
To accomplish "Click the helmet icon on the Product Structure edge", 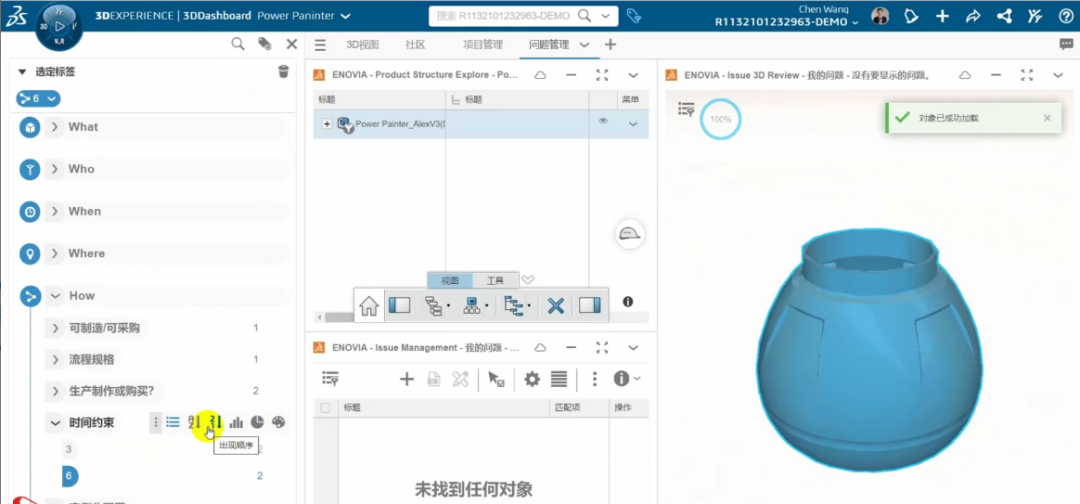I will point(630,234).
